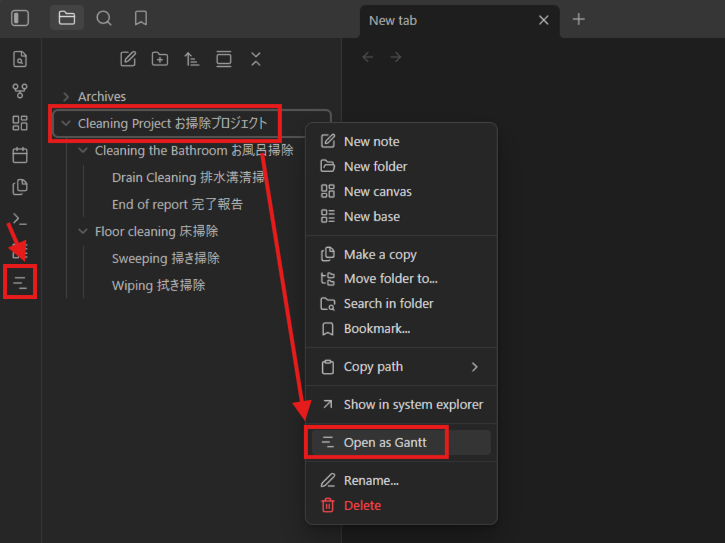Open the bookmarks panel icon
Screen dimensions: 725x543
[x=141, y=19]
